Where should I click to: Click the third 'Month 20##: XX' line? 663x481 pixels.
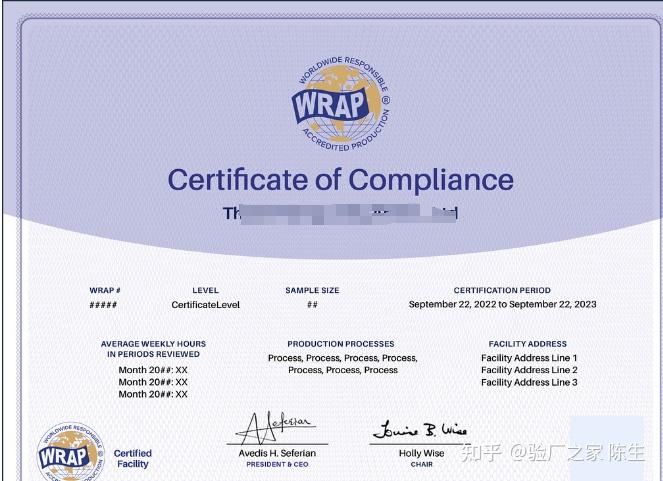tap(153, 394)
